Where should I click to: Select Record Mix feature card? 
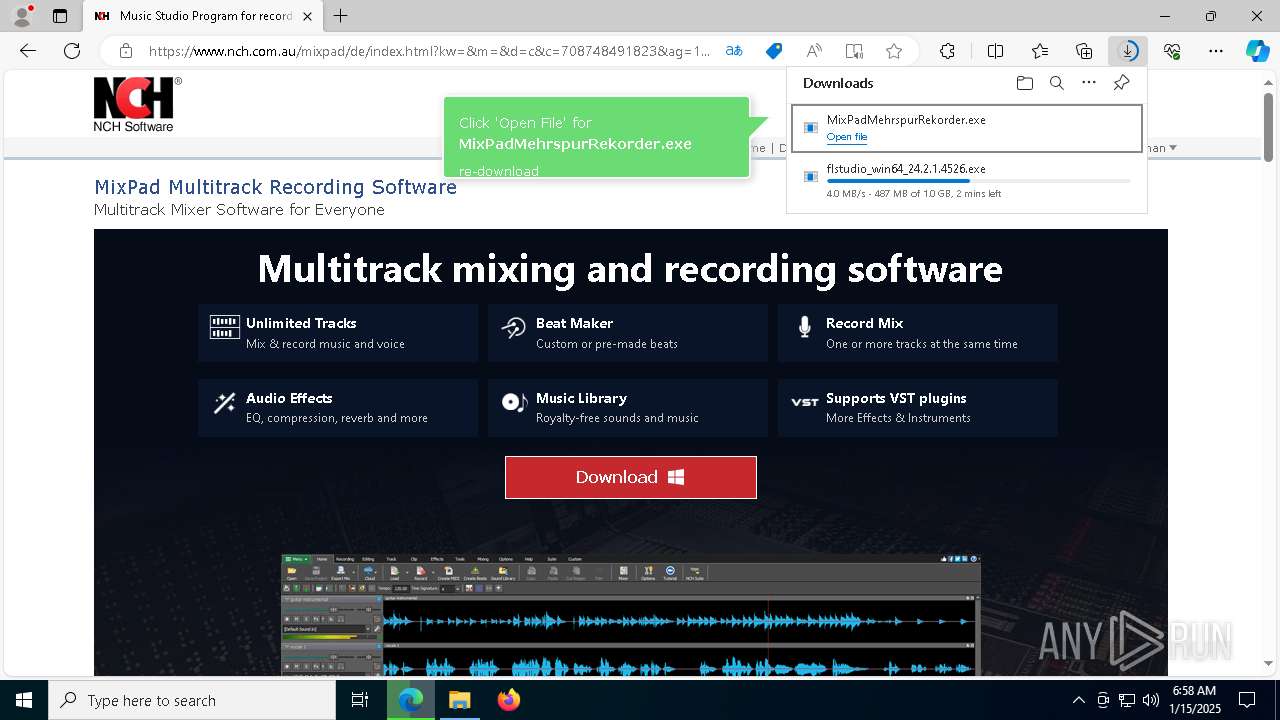[918, 333]
